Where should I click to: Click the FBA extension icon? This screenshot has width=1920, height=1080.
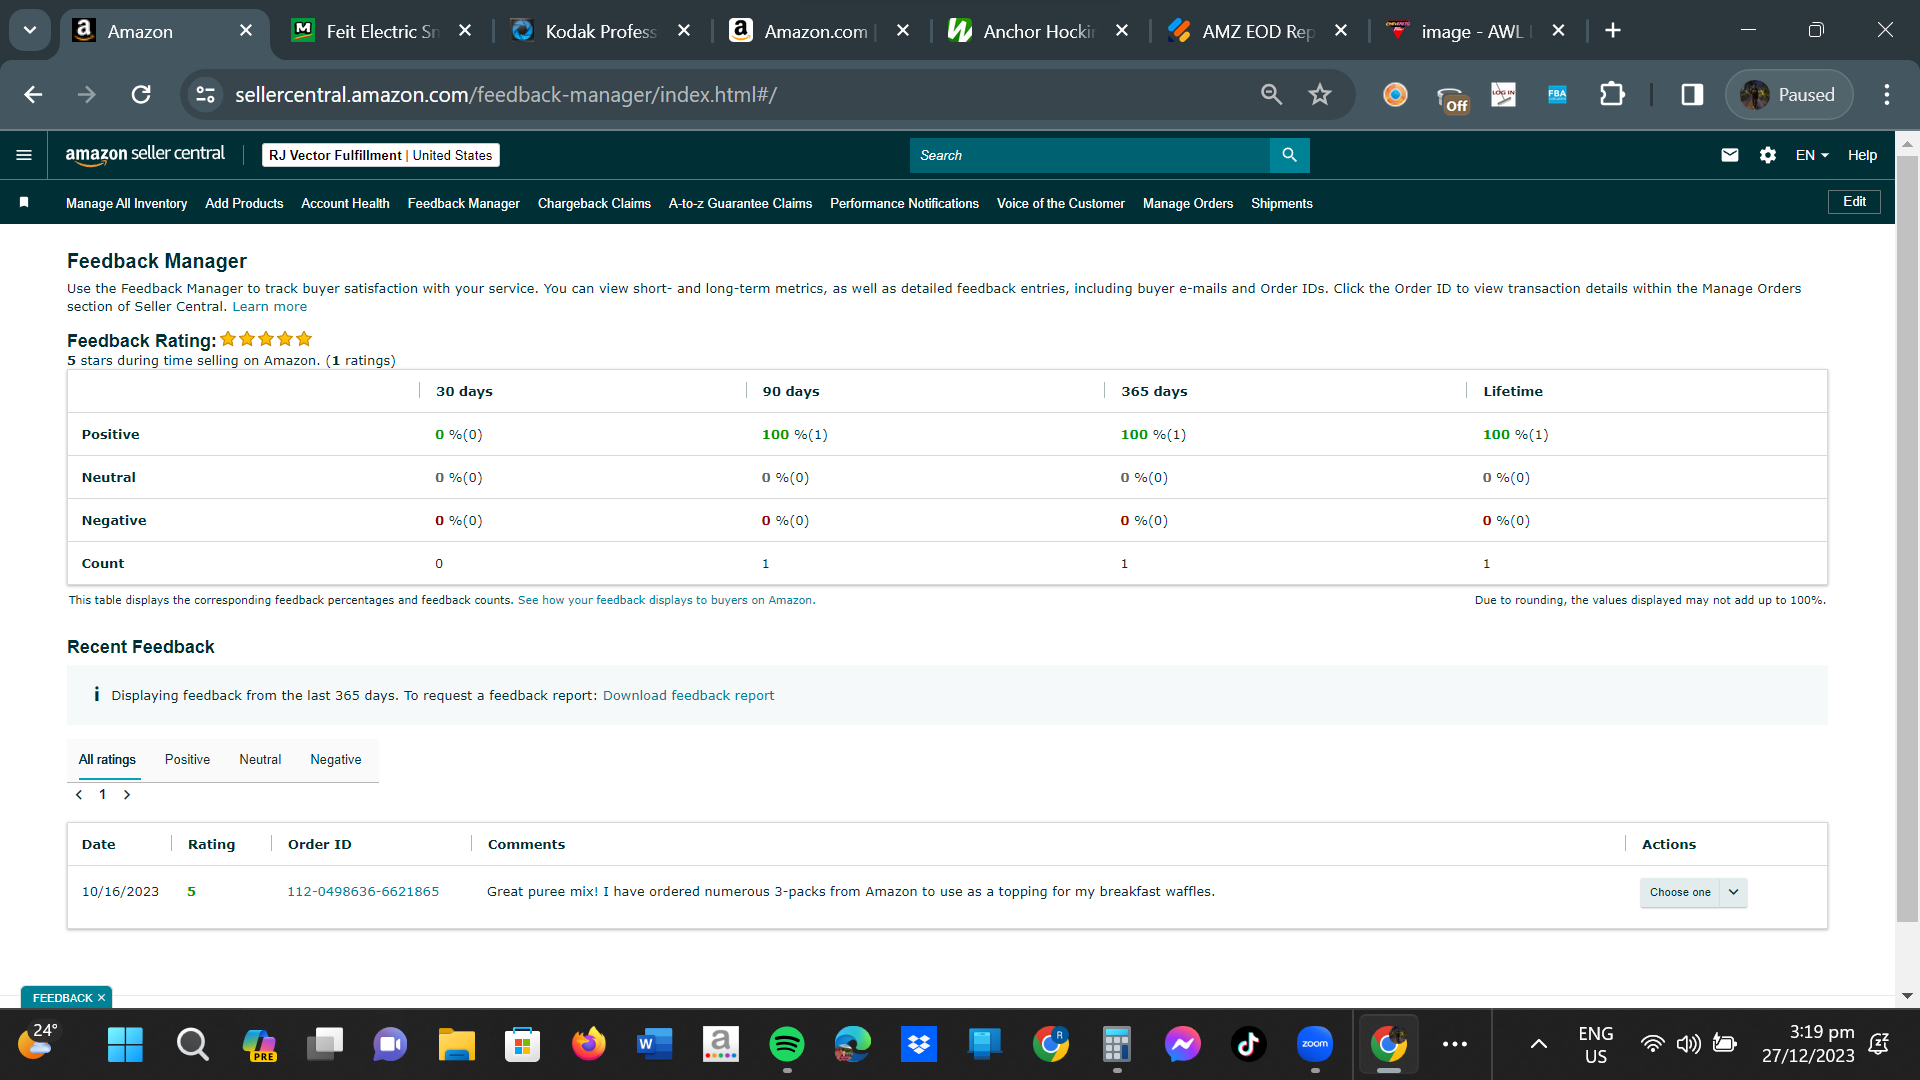pyautogui.click(x=1557, y=94)
